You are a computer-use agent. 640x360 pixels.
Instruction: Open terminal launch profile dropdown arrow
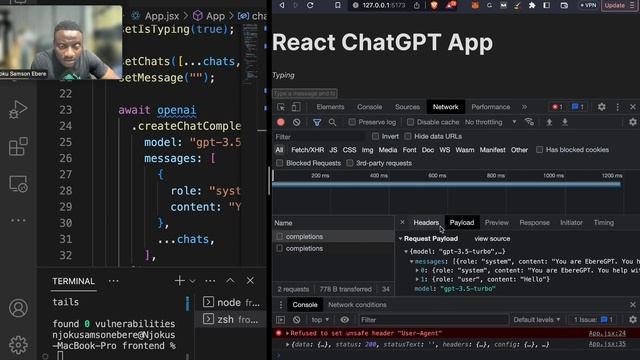click(192, 281)
